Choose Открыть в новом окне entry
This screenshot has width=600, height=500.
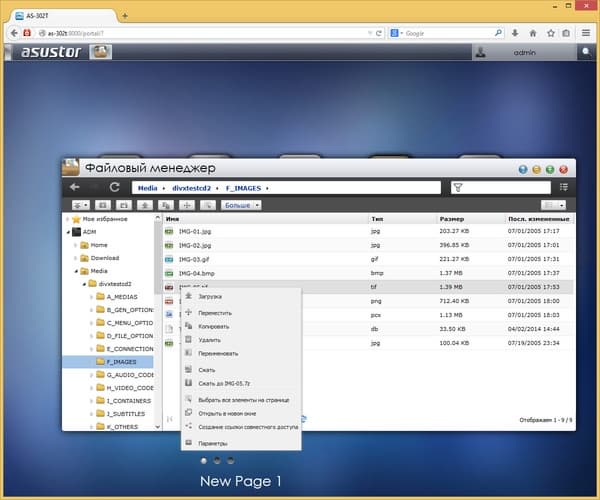241,414
